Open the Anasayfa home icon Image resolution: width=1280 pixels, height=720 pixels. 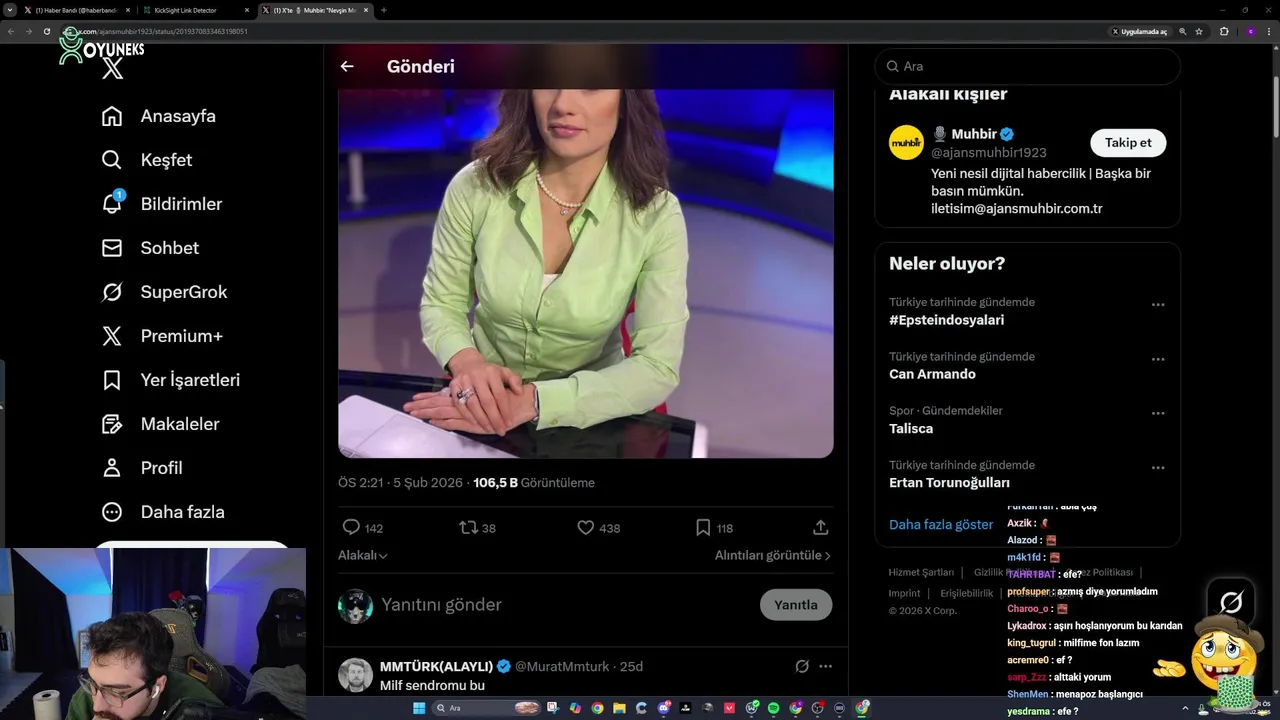pyautogui.click(x=112, y=116)
